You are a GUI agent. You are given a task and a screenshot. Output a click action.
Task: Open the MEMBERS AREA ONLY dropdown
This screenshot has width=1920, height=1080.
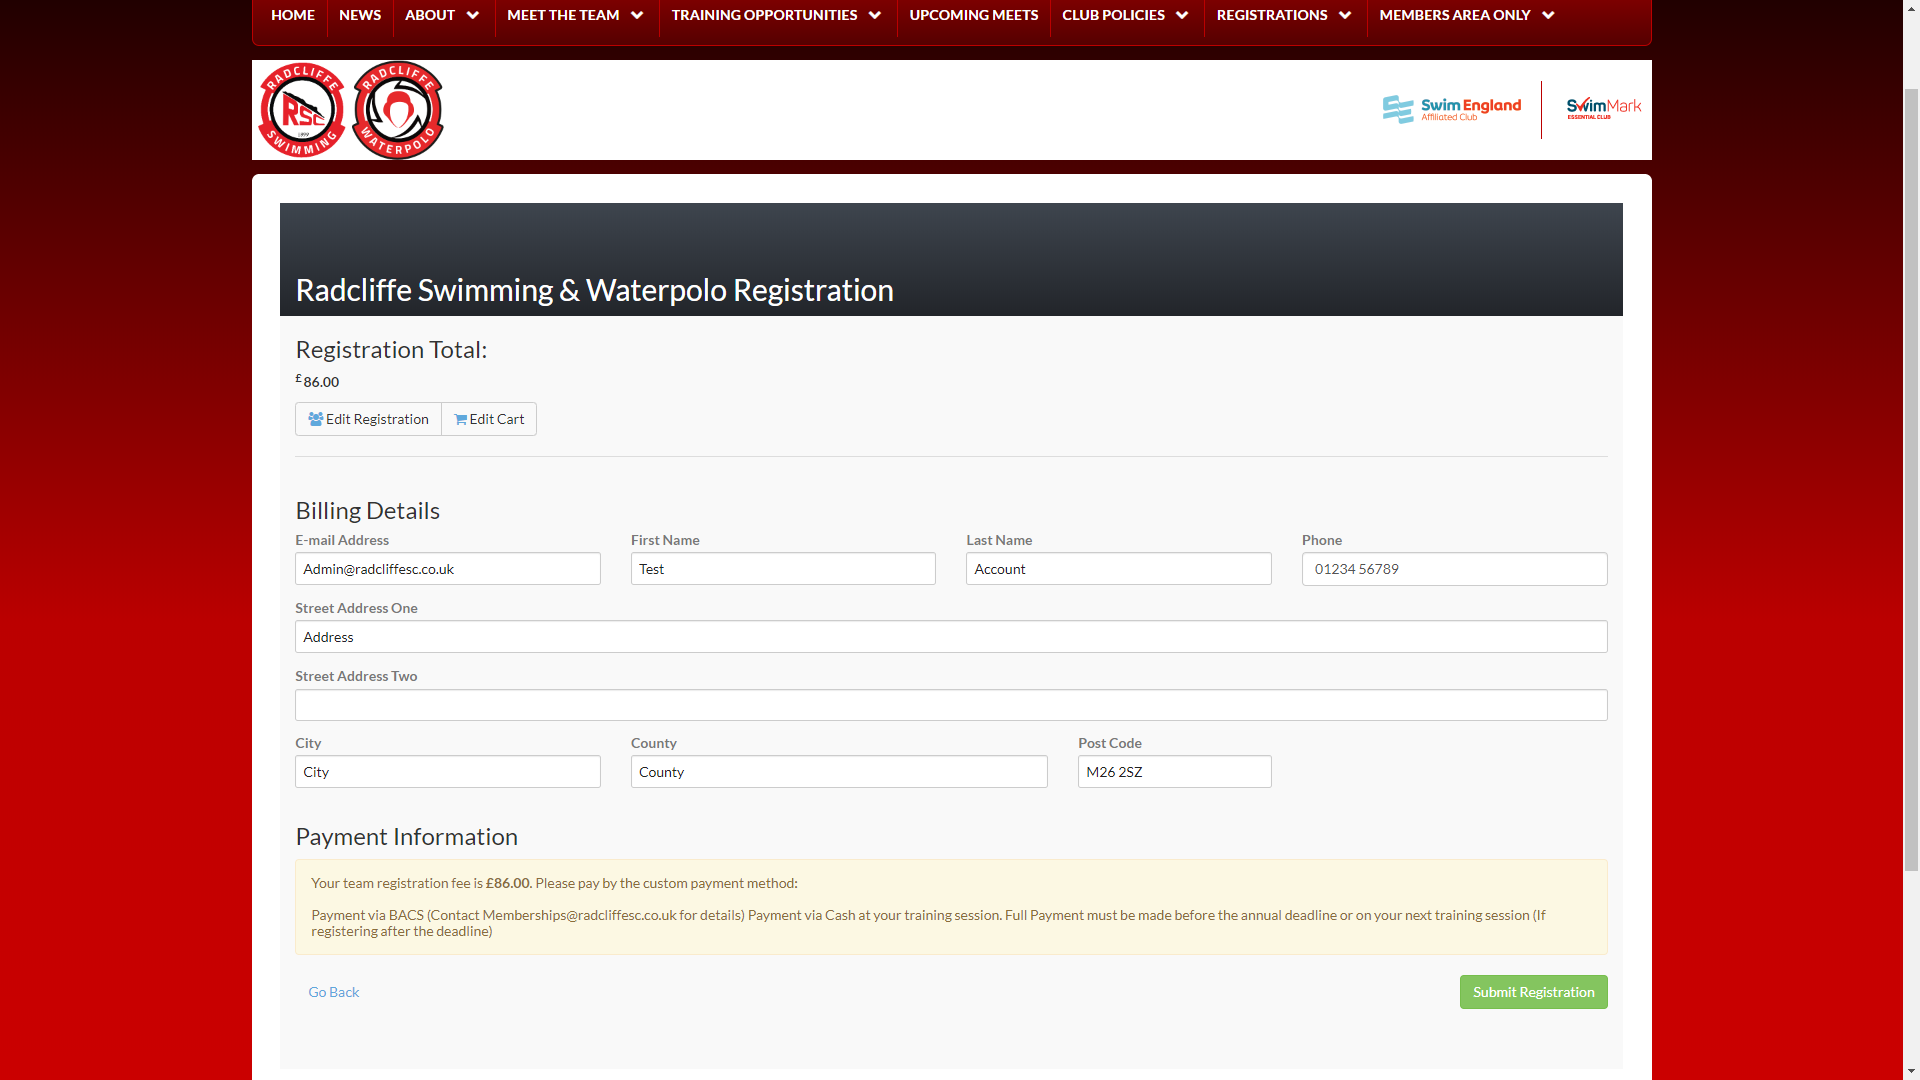(1465, 15)
